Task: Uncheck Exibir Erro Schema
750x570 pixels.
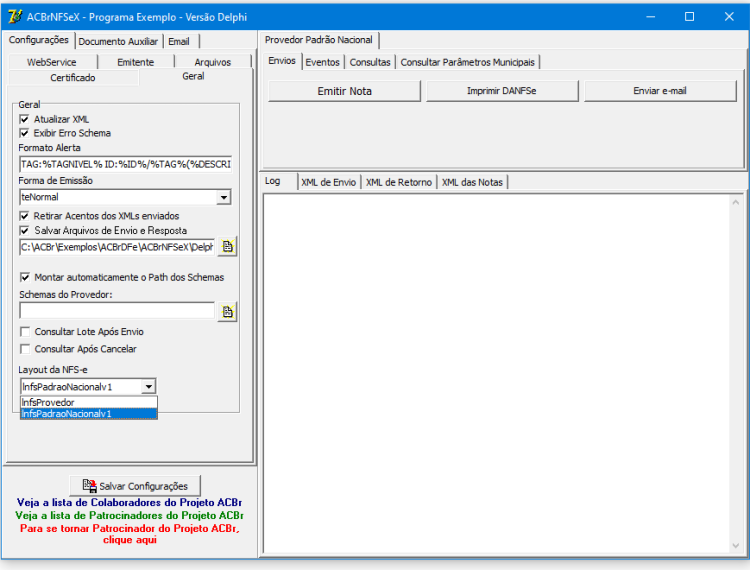Action: point(24,133)
